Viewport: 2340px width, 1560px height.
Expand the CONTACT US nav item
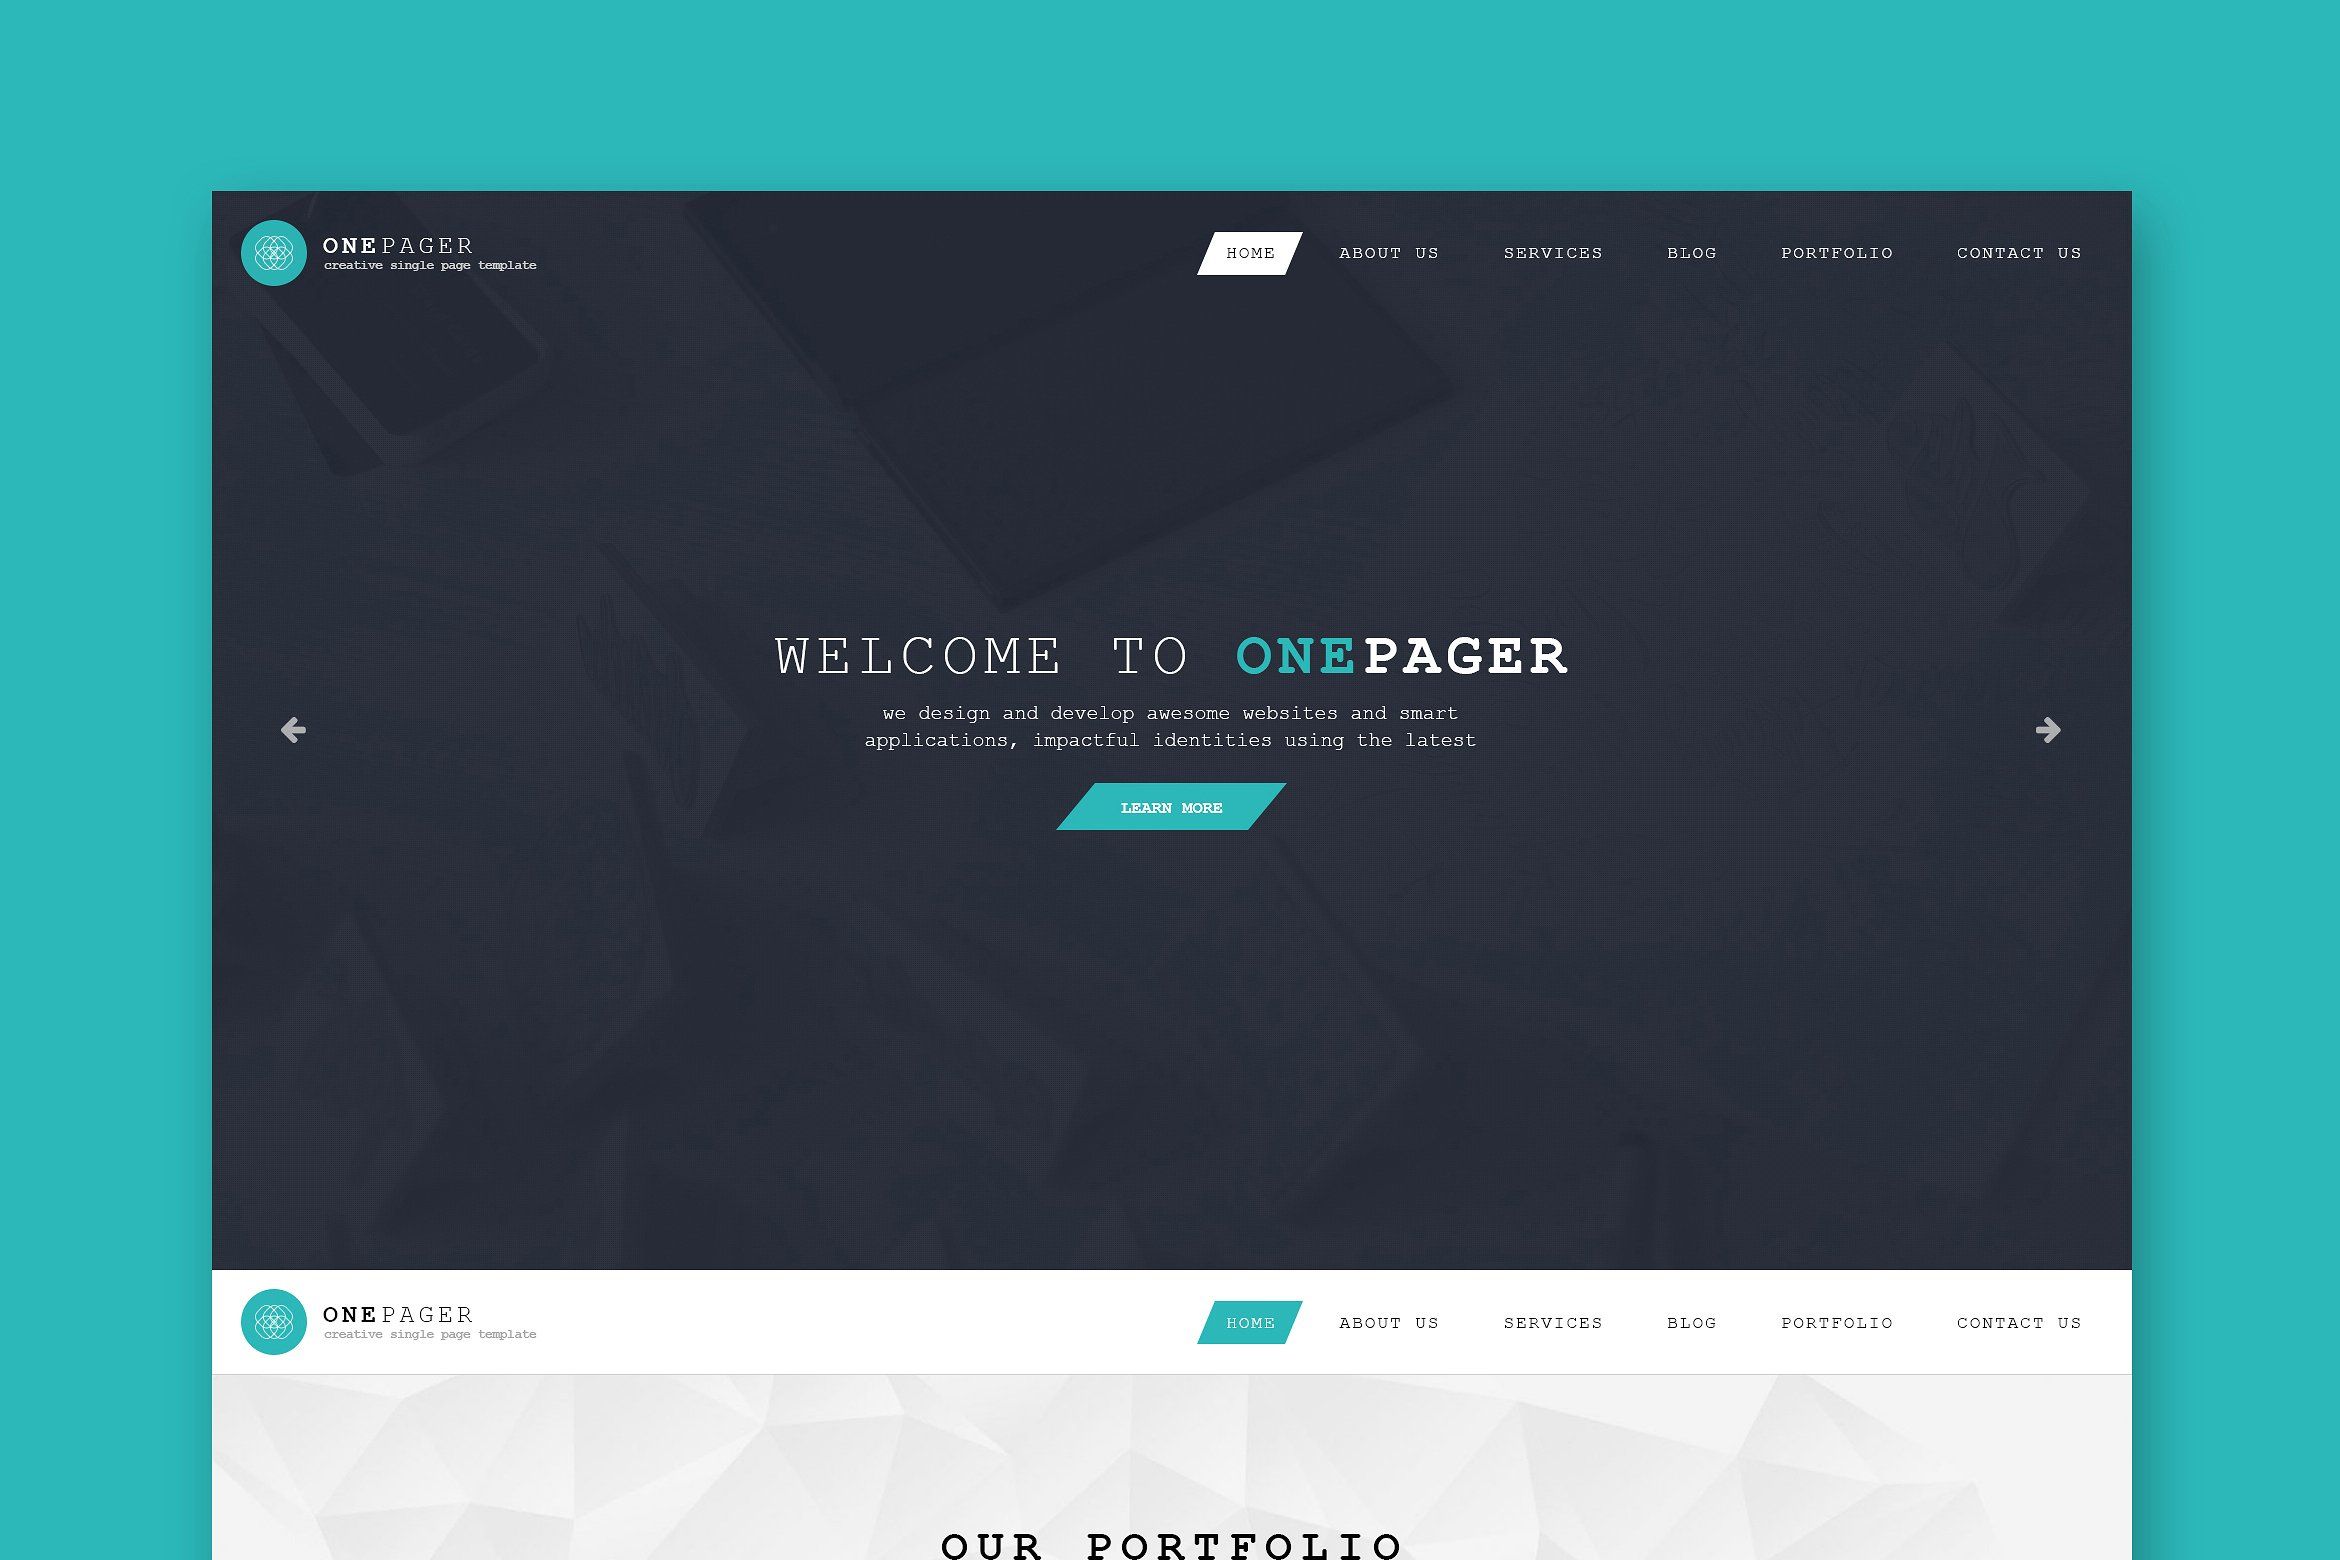click(x=2018, y=252)
